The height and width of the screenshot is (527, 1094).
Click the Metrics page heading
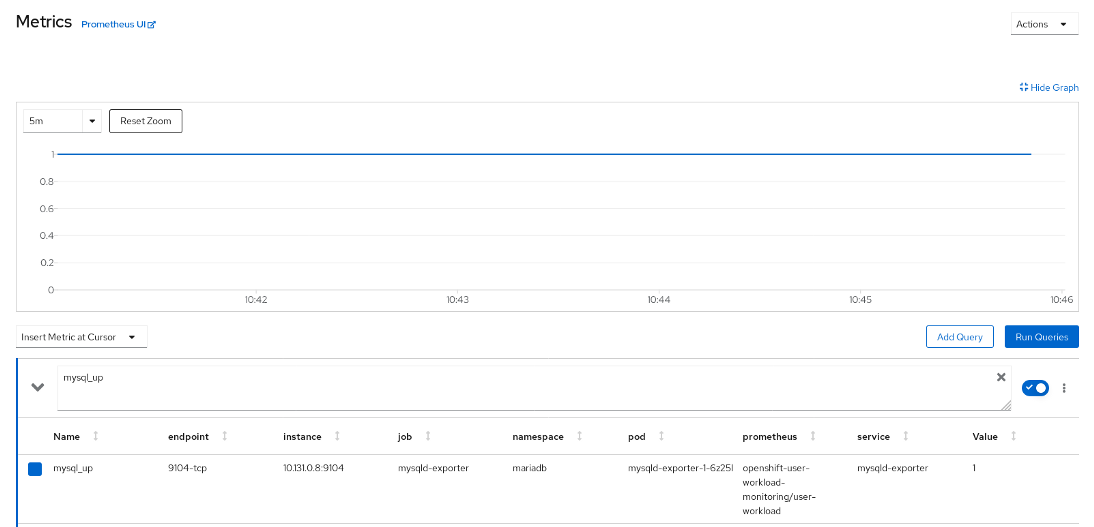44,22
